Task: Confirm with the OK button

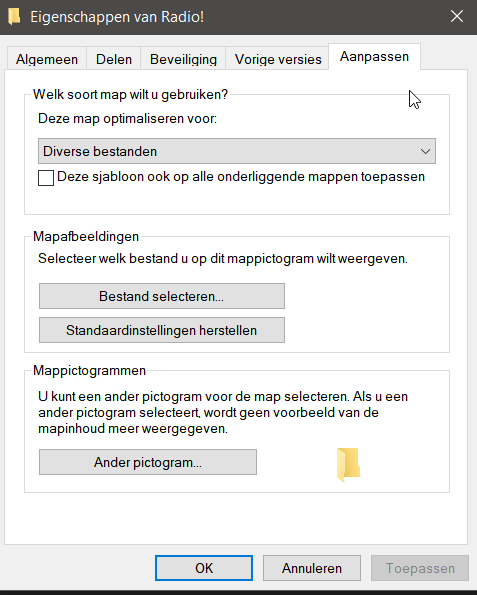Action: pos(204,568)
